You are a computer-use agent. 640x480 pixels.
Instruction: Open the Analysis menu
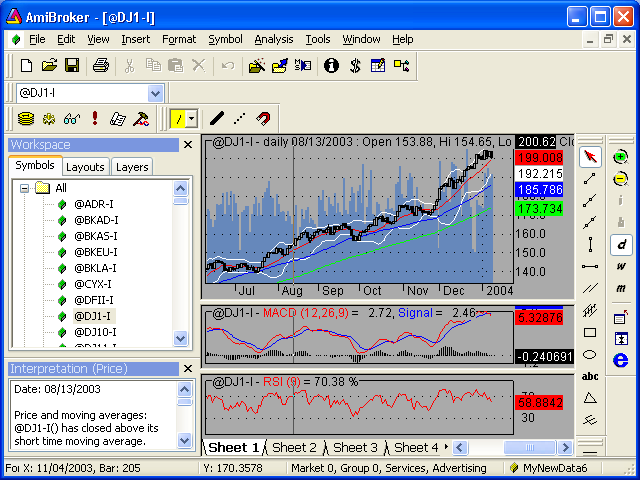click(x=273, y=39)
